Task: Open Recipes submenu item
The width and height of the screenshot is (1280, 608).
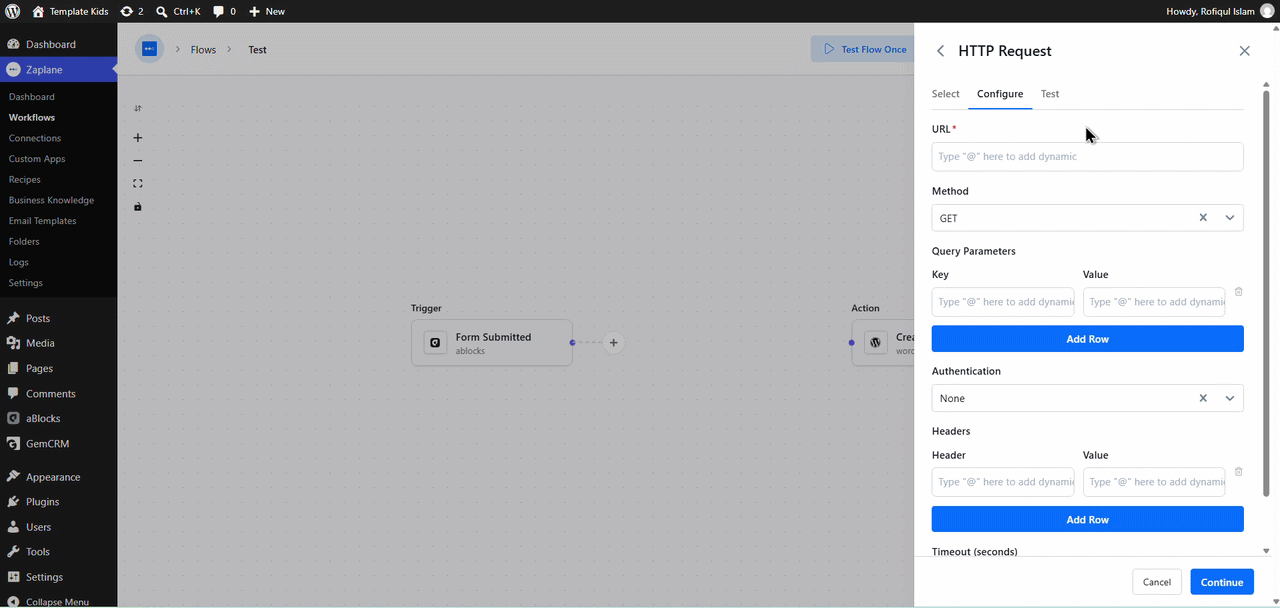Action: coord(25,180)
